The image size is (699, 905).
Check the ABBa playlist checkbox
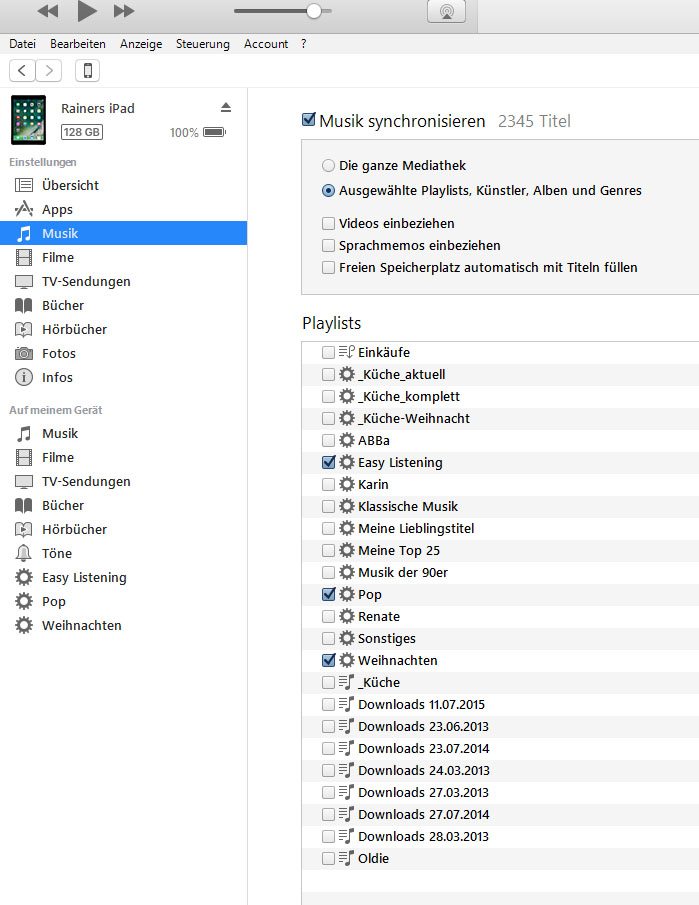tap(328, 440)
